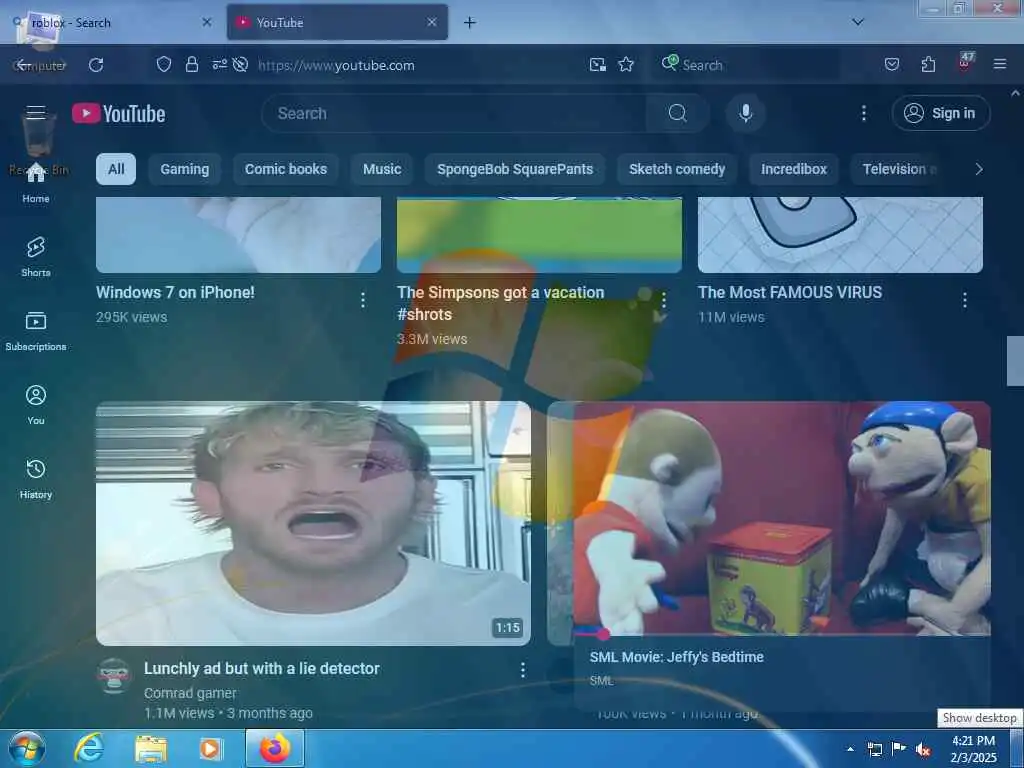Open Shorts in the sidebar
The width and height of the screenshot is (1024, 768).
[x=36, y=257]
